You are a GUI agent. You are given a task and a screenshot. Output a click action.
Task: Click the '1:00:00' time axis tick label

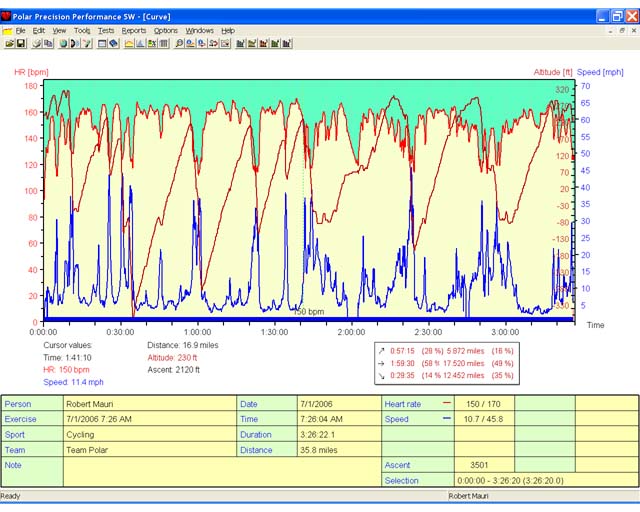pyautogui.click(x=197, y=332)
